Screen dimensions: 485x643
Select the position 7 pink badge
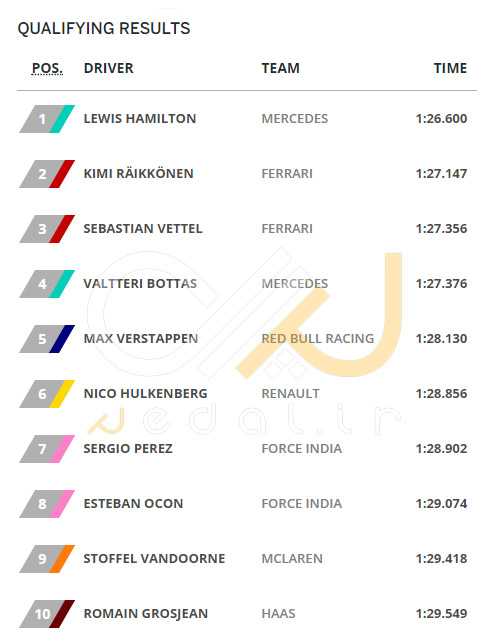47,449
